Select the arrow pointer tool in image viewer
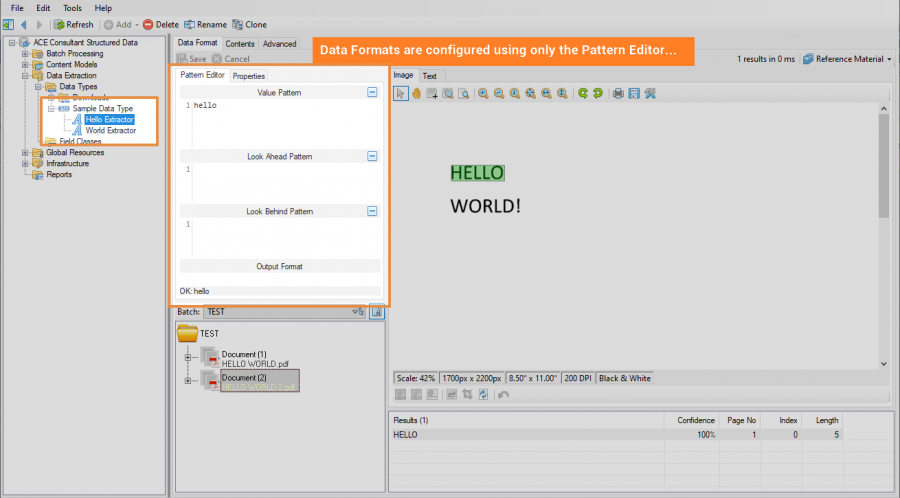The image size is (900, 498). click(401, 94)
